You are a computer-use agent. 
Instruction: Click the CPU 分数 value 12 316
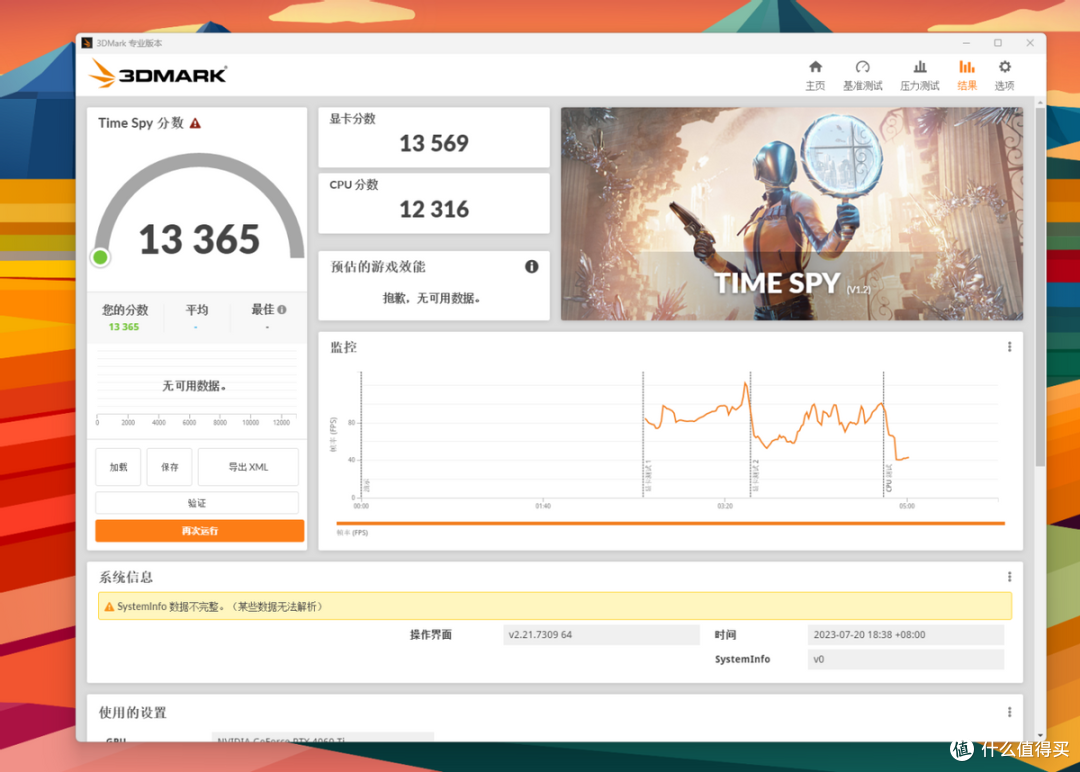[x=434, y=209]
